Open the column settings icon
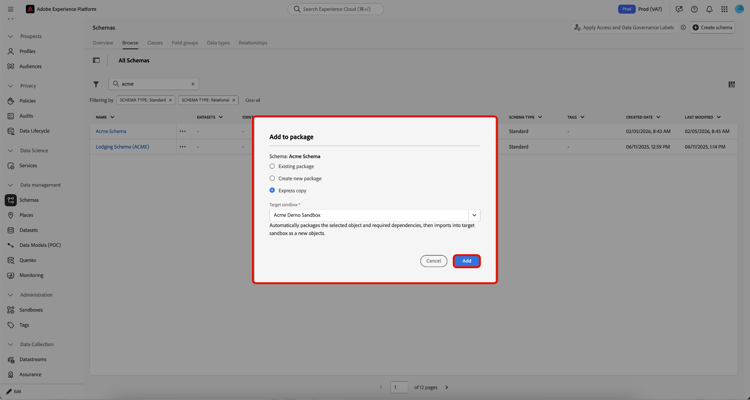This screenshot has height=400, width=750. (x=731, y=84)
